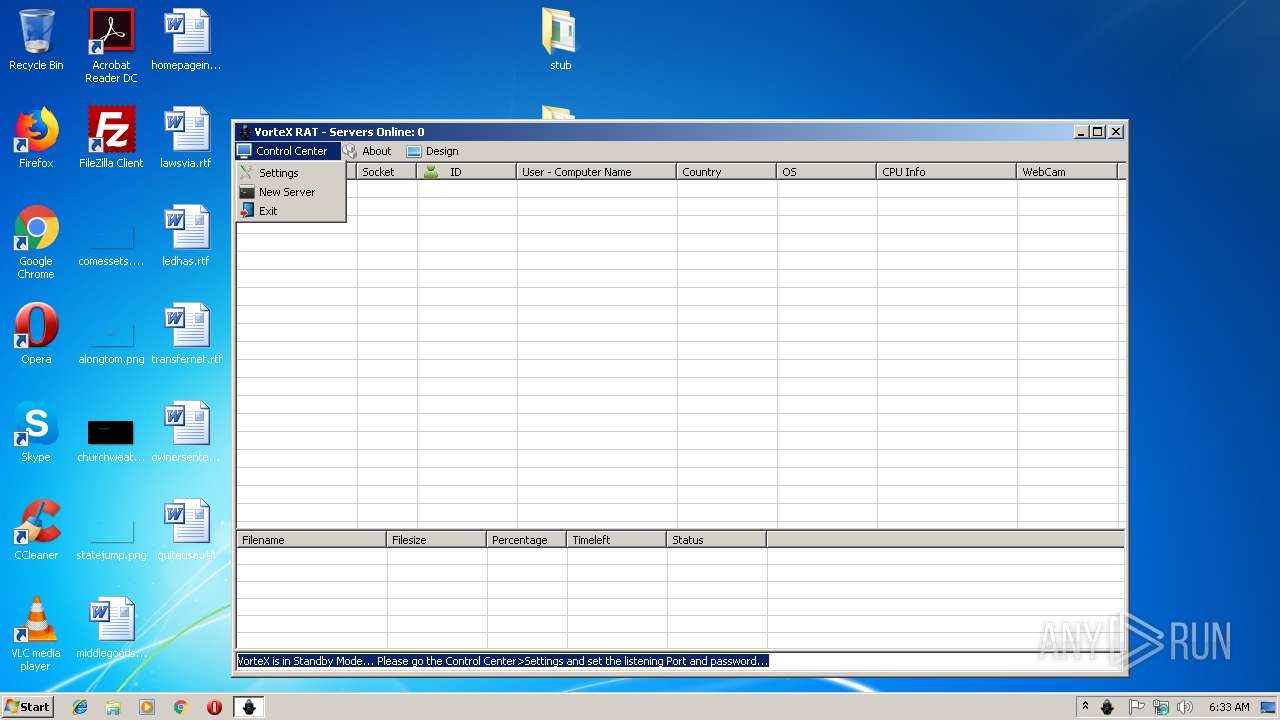Open the Design menu

[432, 151]
